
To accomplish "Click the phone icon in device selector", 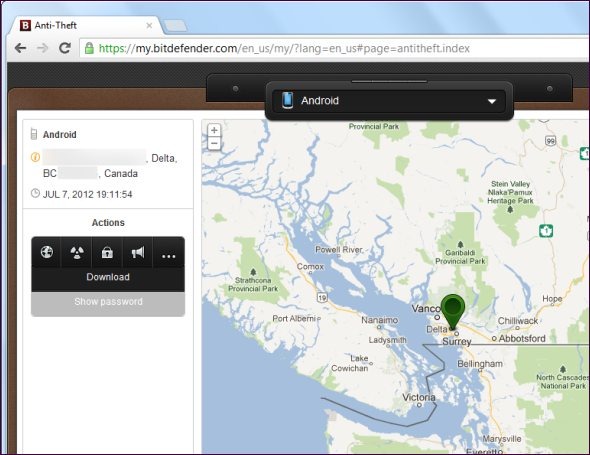I will (x=287, y=100).
